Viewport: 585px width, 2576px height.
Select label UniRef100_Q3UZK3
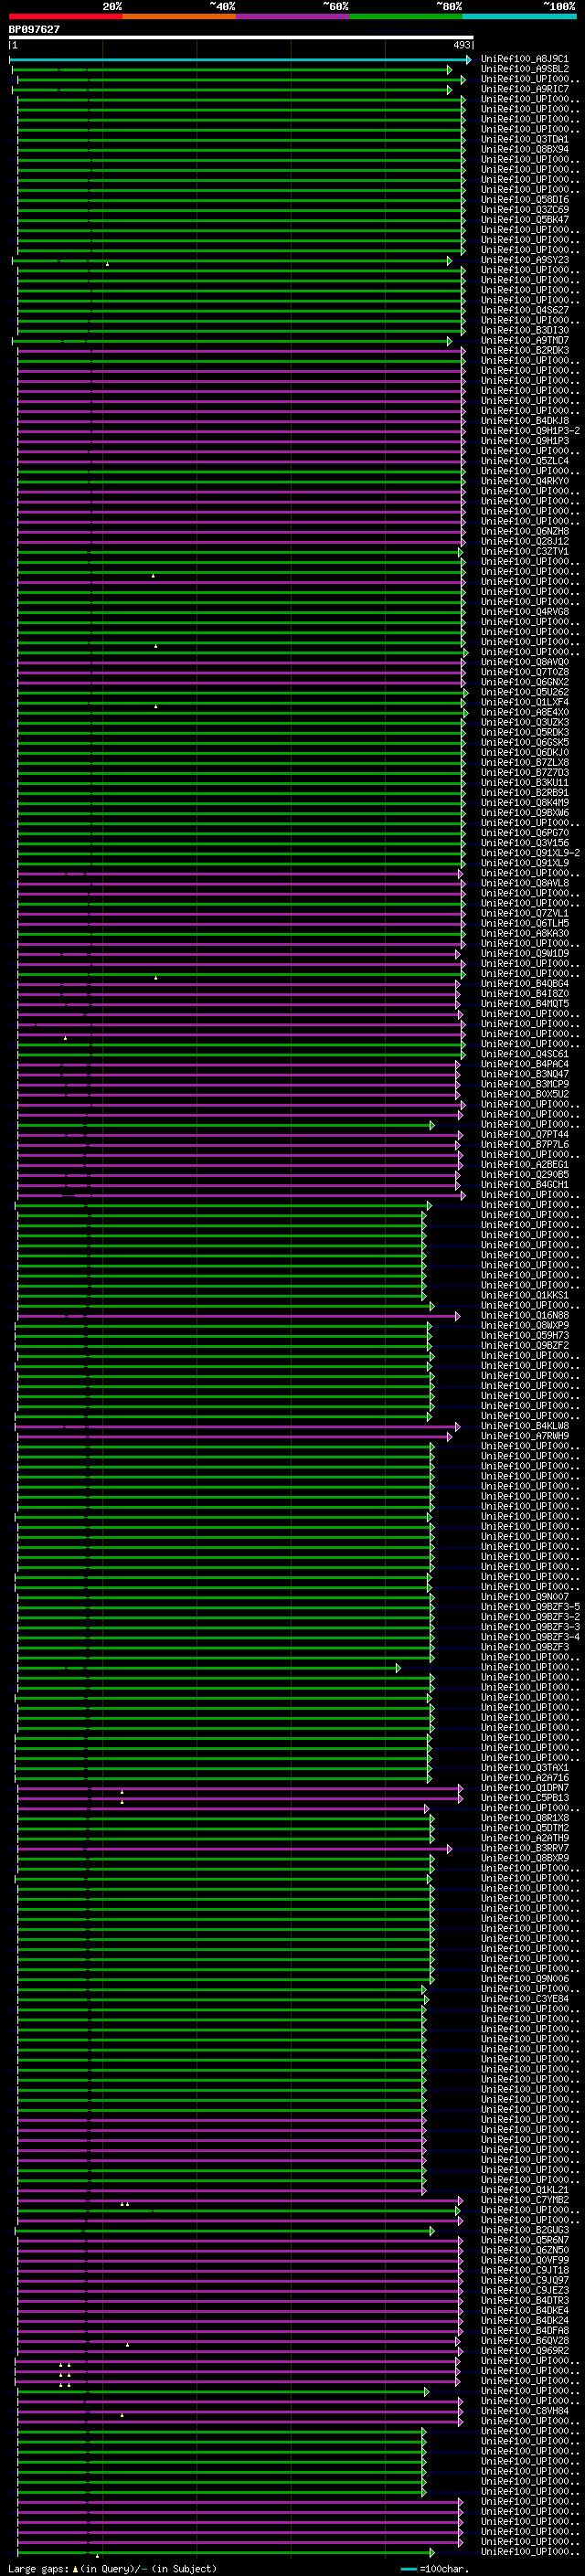[525, 722]
